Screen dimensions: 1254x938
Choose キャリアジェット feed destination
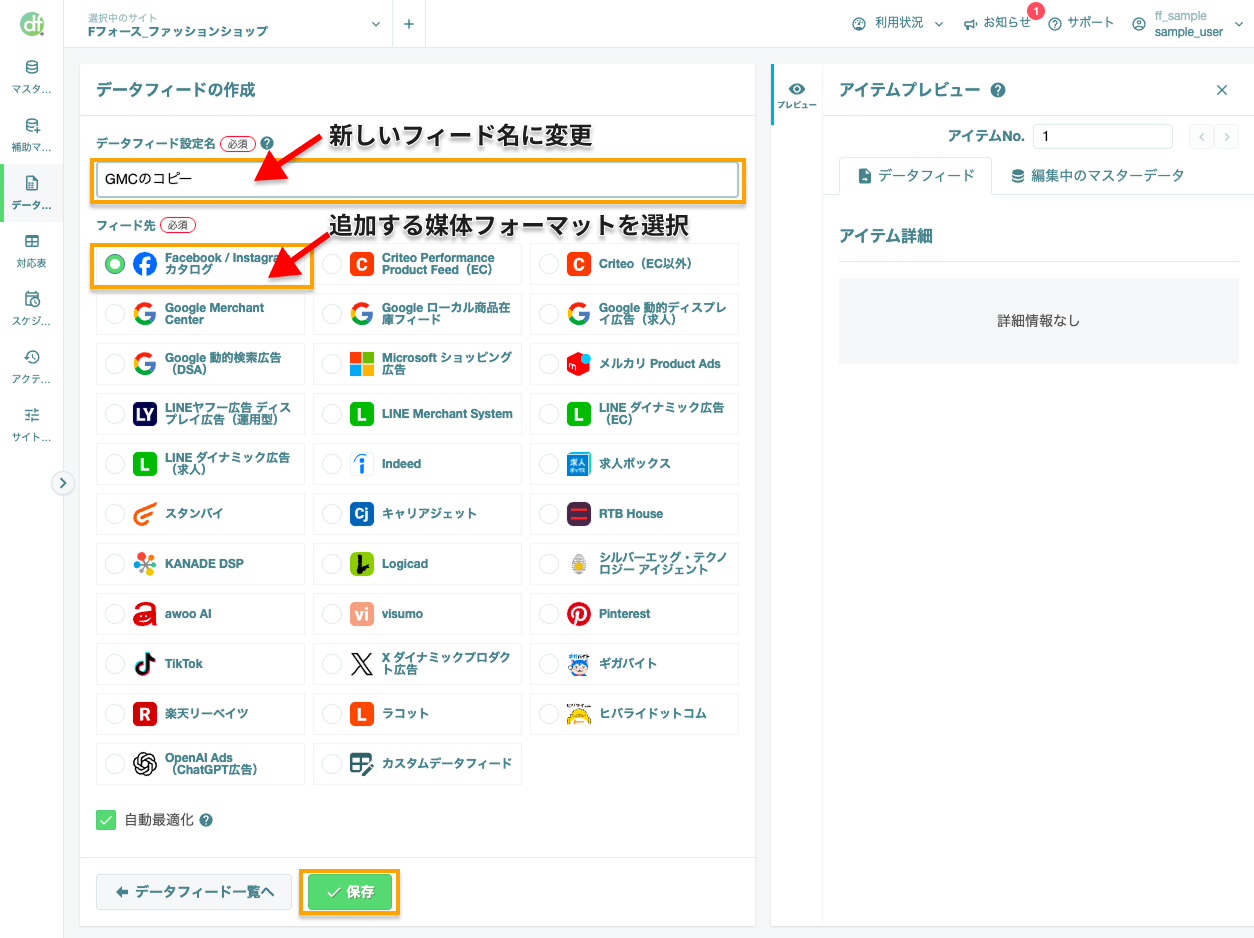[418, 514]
